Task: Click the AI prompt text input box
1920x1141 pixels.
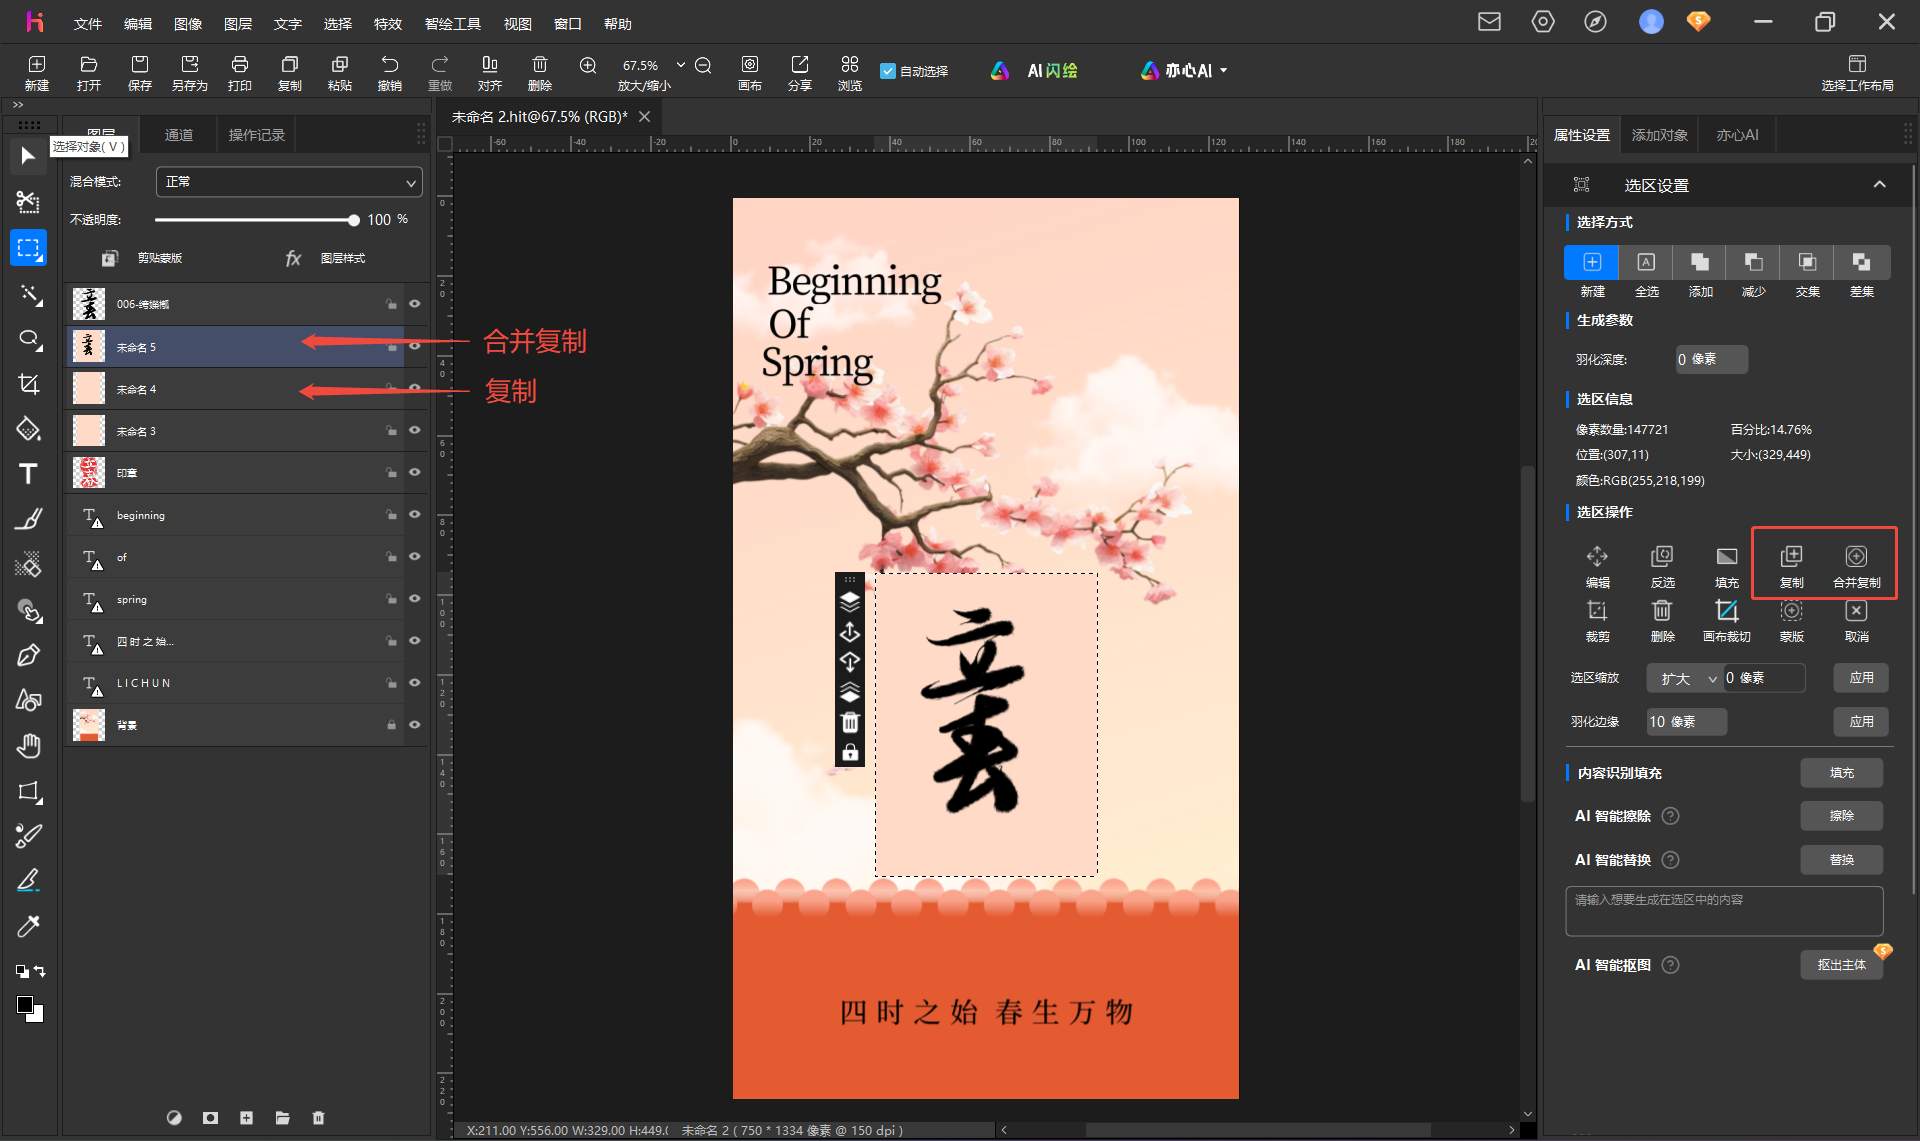Action: click(x=1724, y=911)
